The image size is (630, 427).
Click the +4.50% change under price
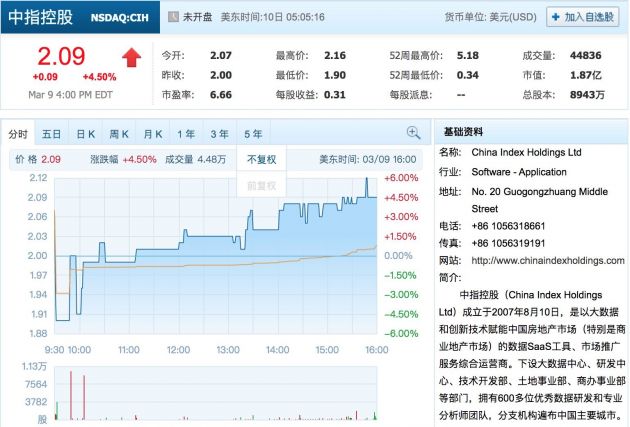point(100,77)
